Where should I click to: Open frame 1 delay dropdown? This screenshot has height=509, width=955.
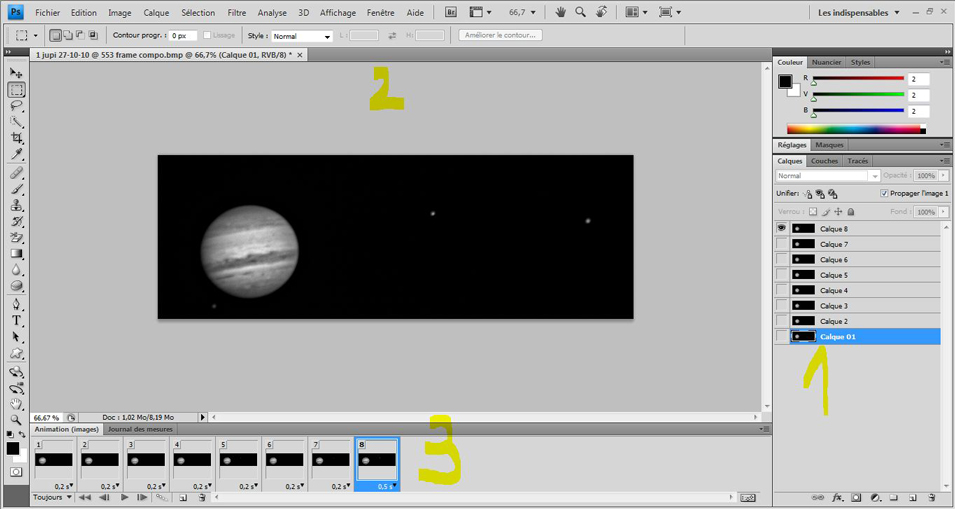[x=63, y=486]
